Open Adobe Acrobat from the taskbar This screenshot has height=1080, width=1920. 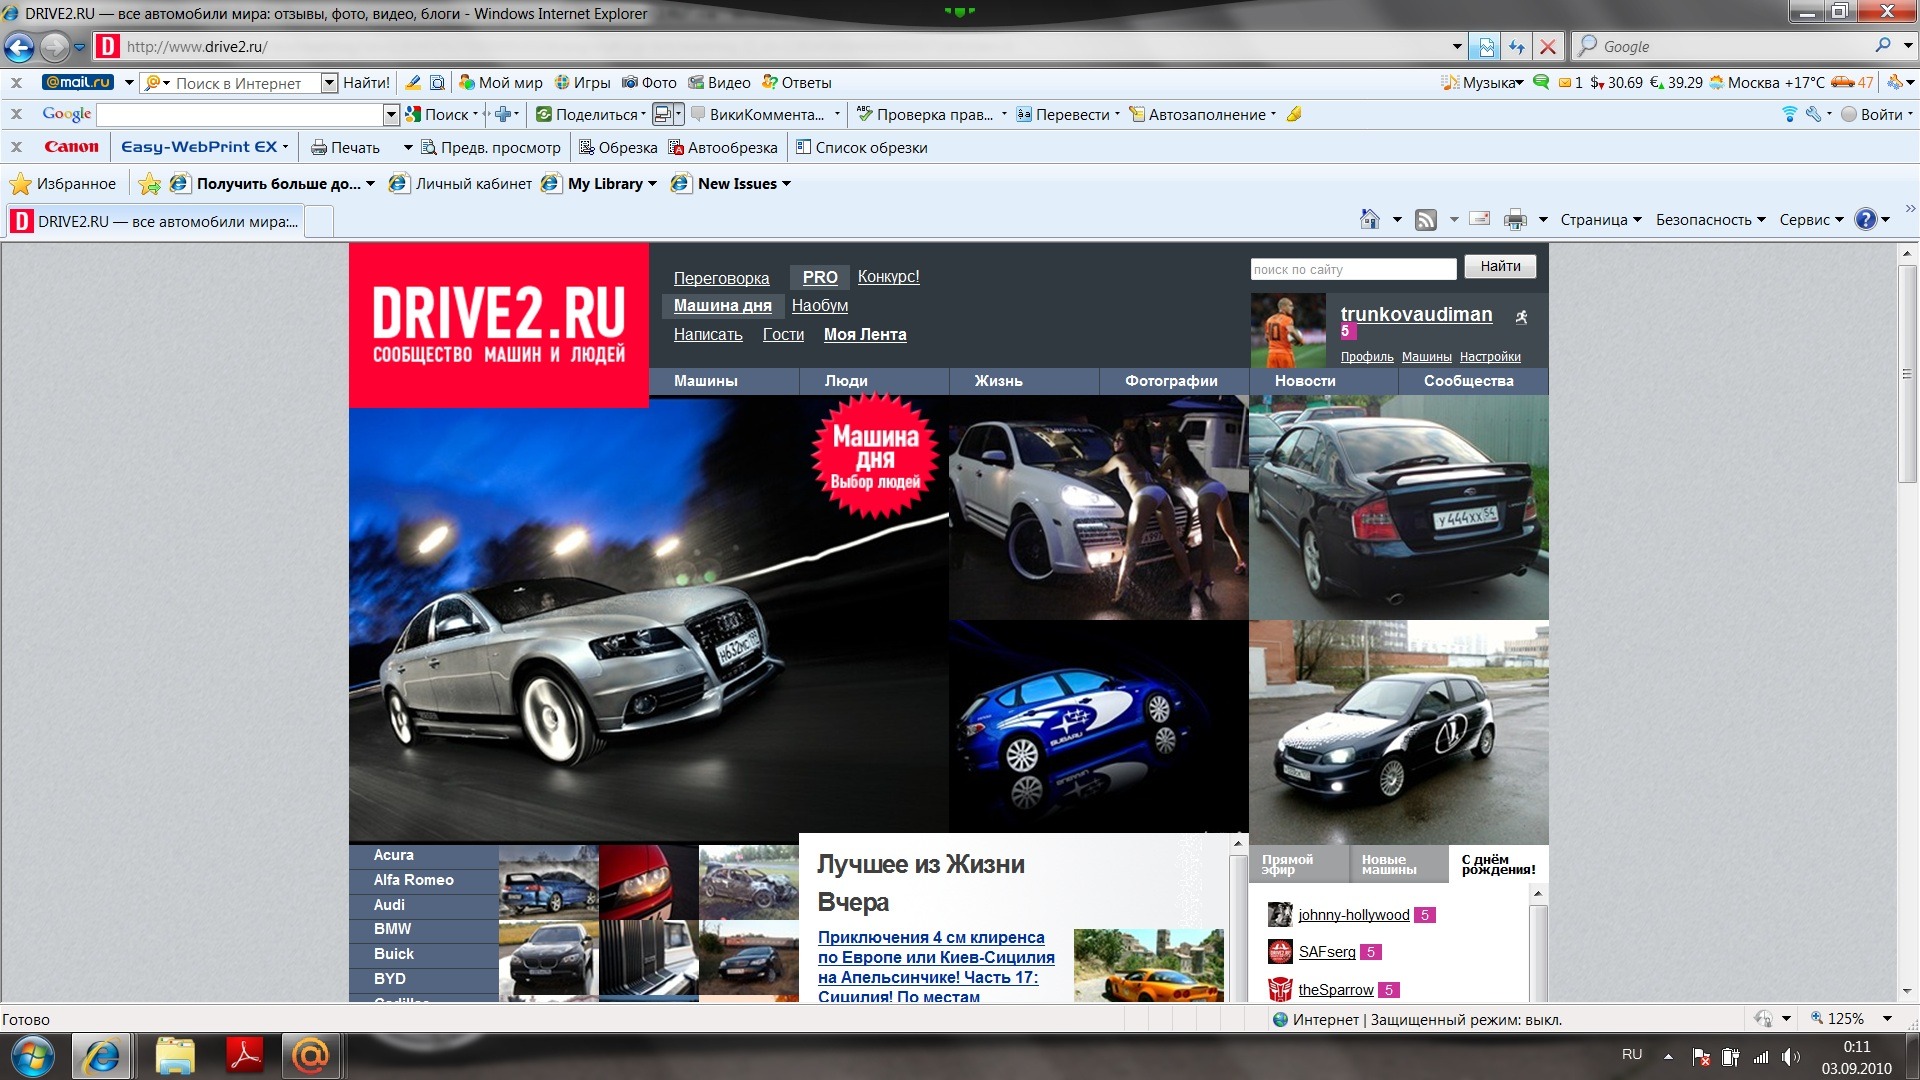244,1055
